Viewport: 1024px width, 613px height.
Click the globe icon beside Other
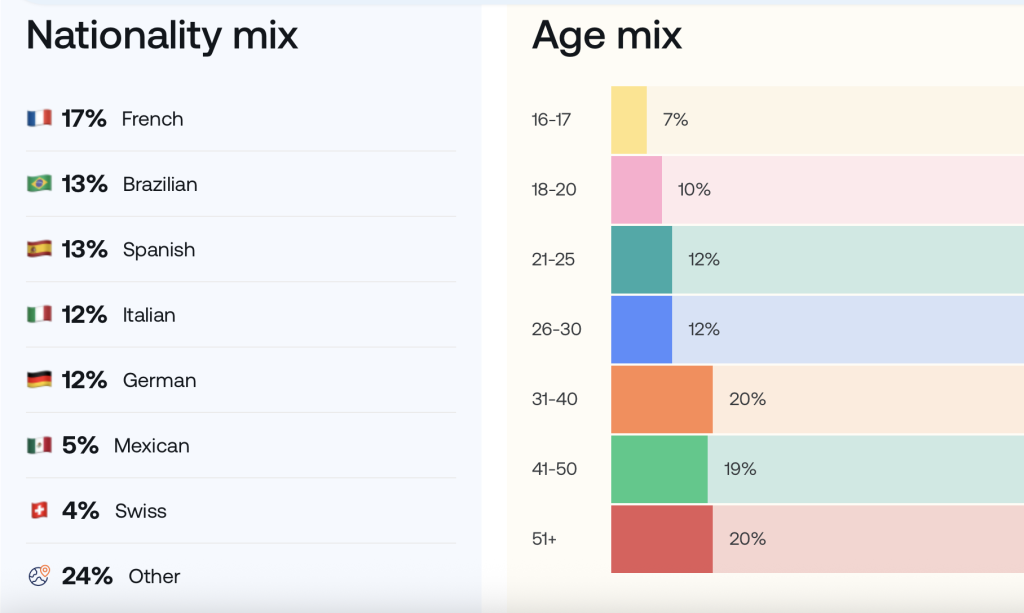pyautogui.click(x=39, y=576)
